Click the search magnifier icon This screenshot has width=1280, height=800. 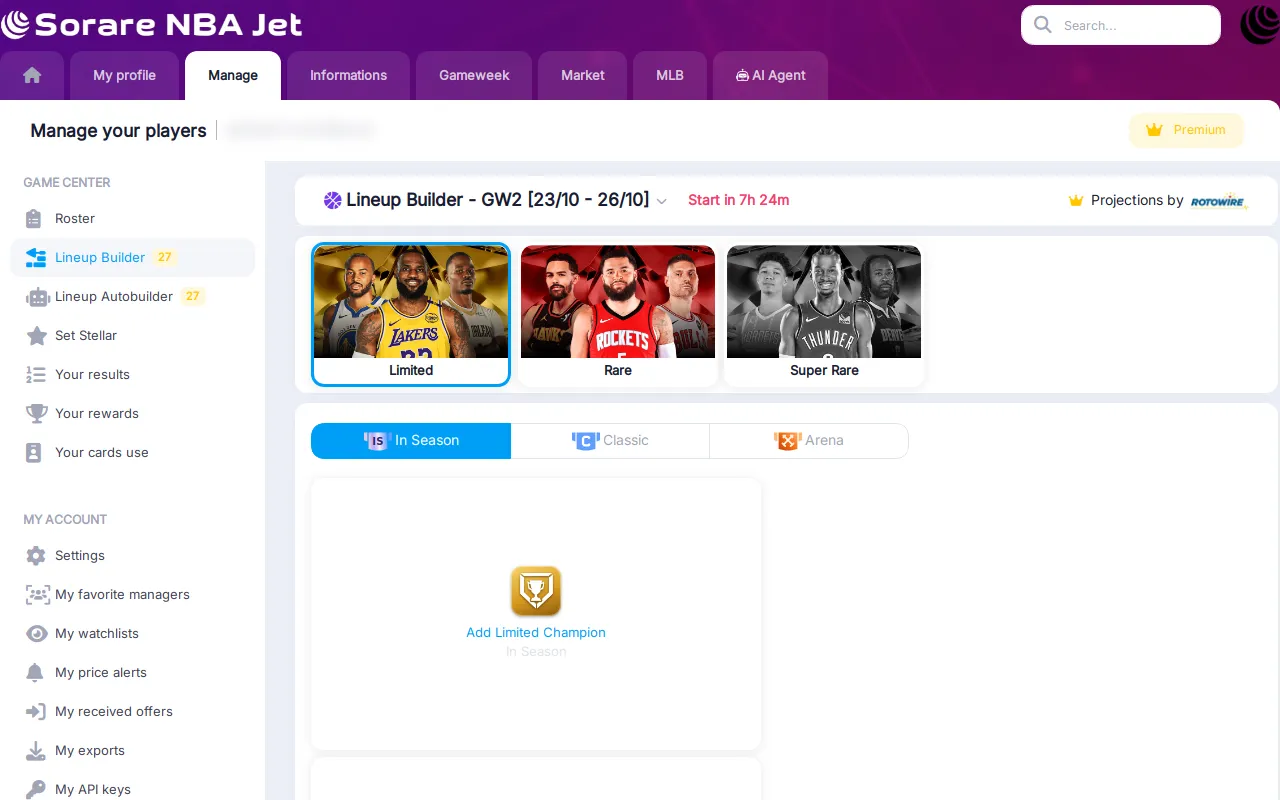point(1043,25)
